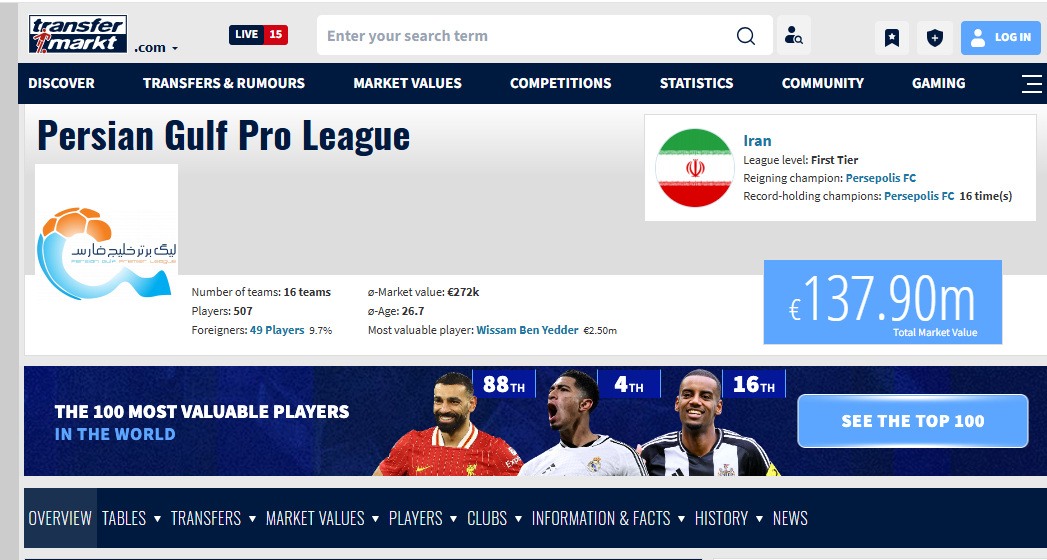
Task: Click the Transfermarkt logo
Action: 78,35
